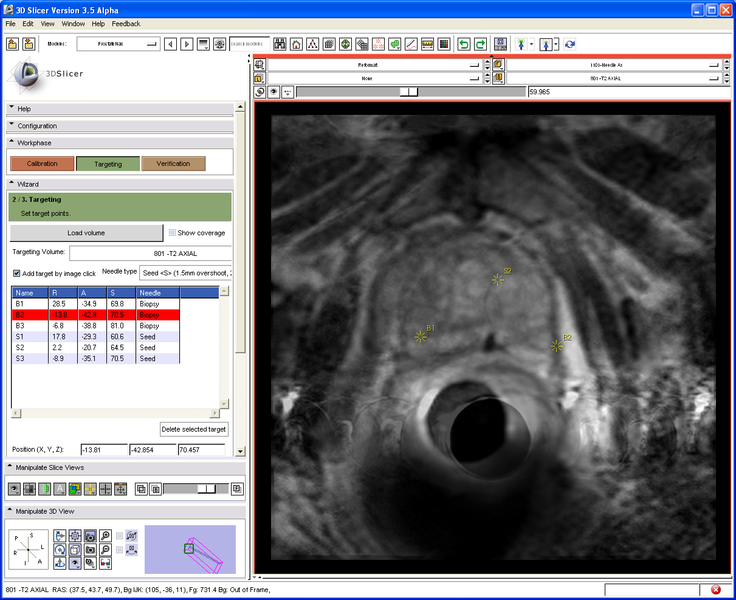This screenshot has width=736, height=600.
Task: Switch to the Calibration workphase
Action: (42, 164)
